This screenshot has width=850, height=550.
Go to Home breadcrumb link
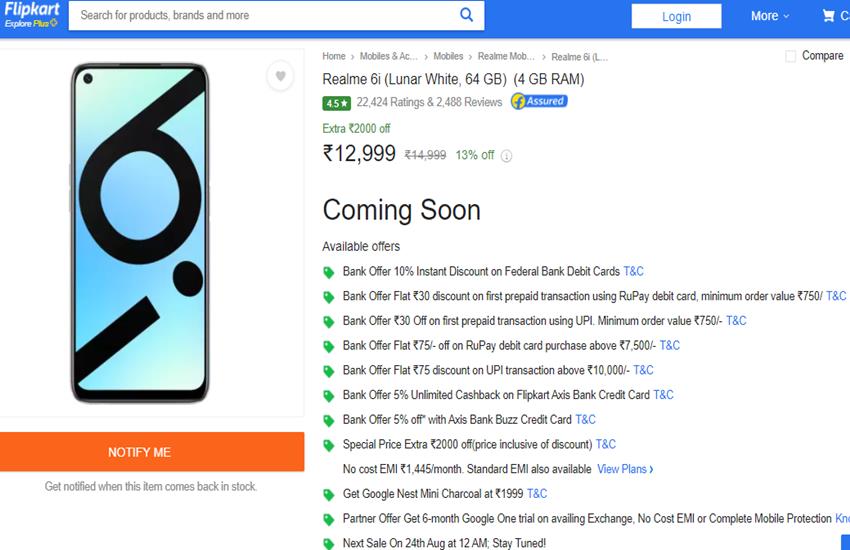[333, 57]
